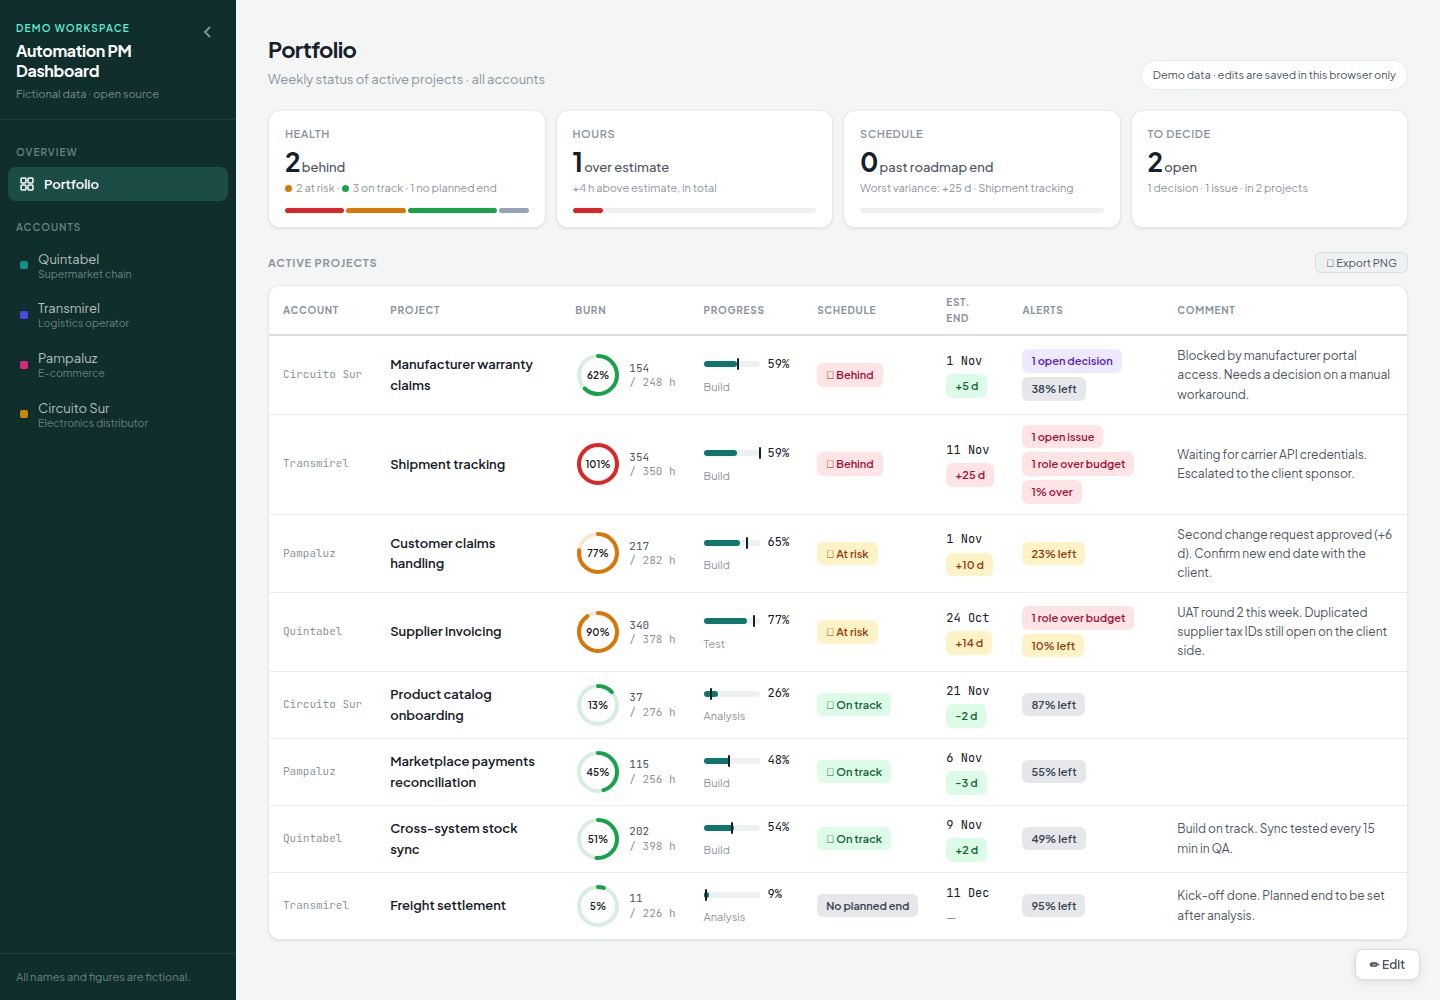Click the 77% burn ring for claims handling
The width and height of the screenshot is (1440, 1000).
coord(598,553)
